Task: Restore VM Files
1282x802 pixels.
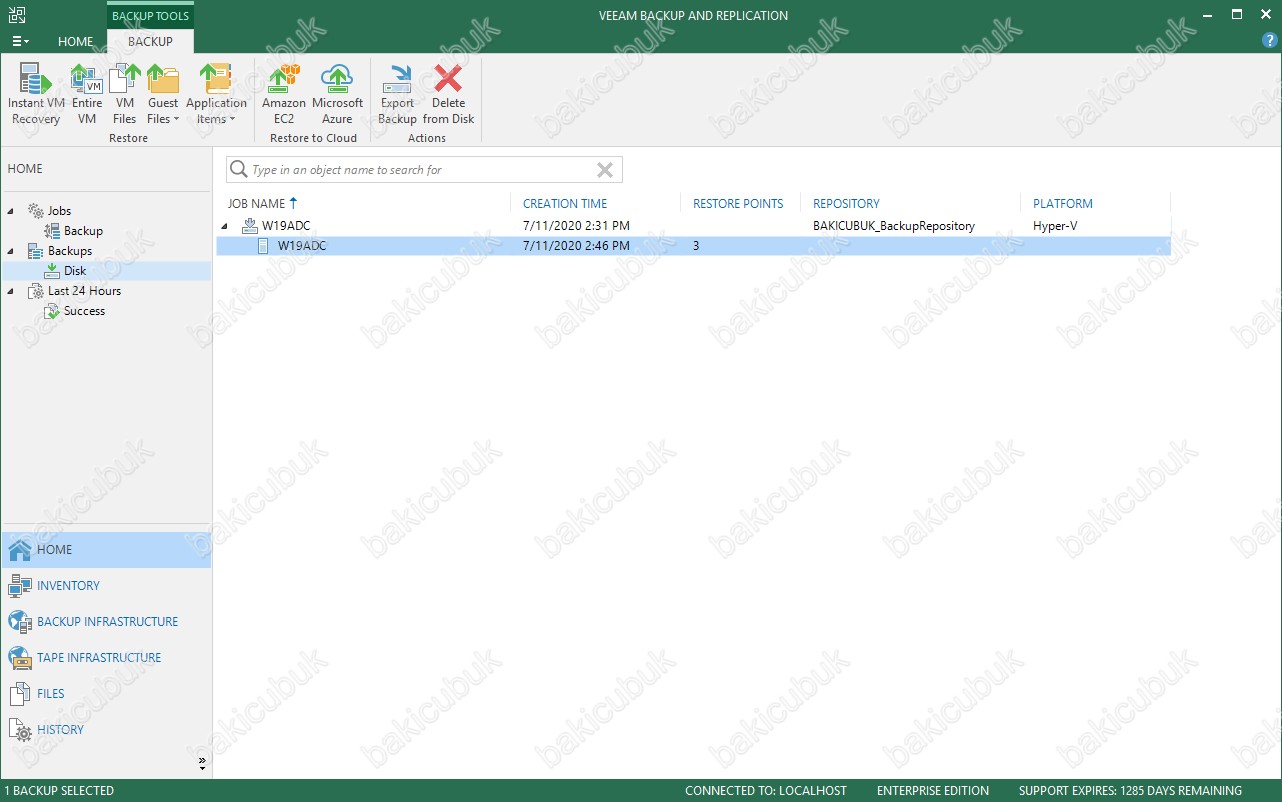Action: click(x=124, y=94)
